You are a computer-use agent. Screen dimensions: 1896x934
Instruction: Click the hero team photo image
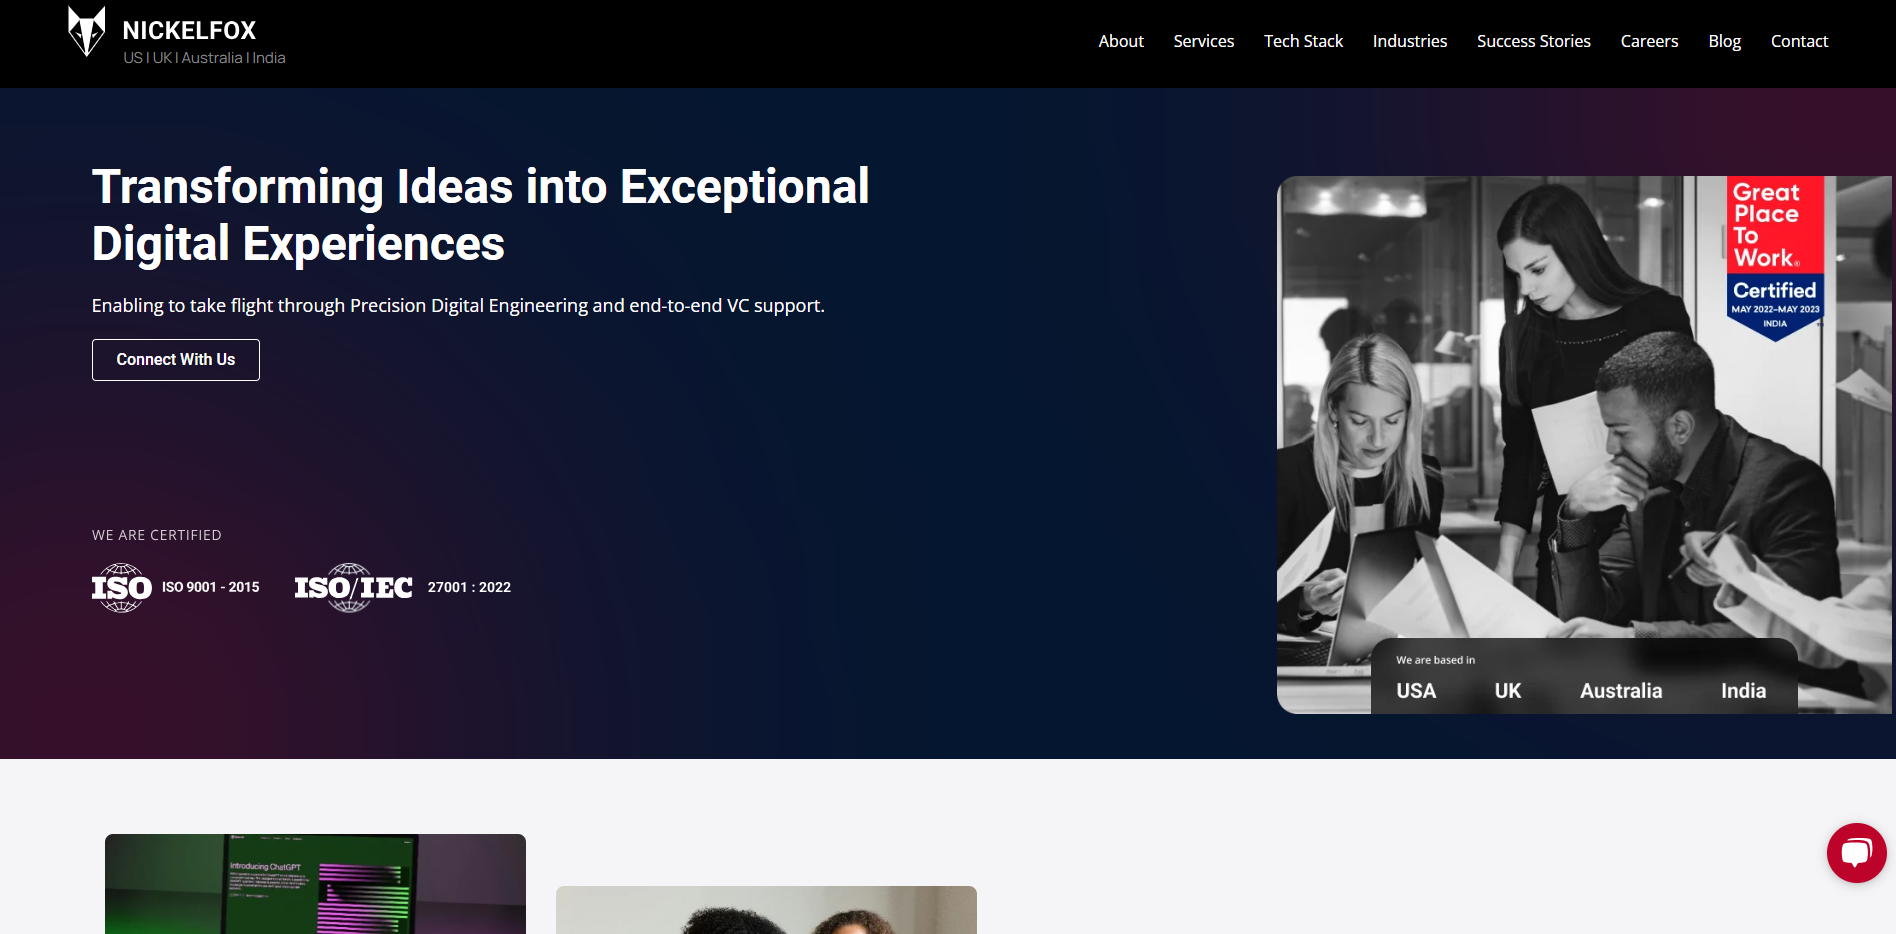1584,445
